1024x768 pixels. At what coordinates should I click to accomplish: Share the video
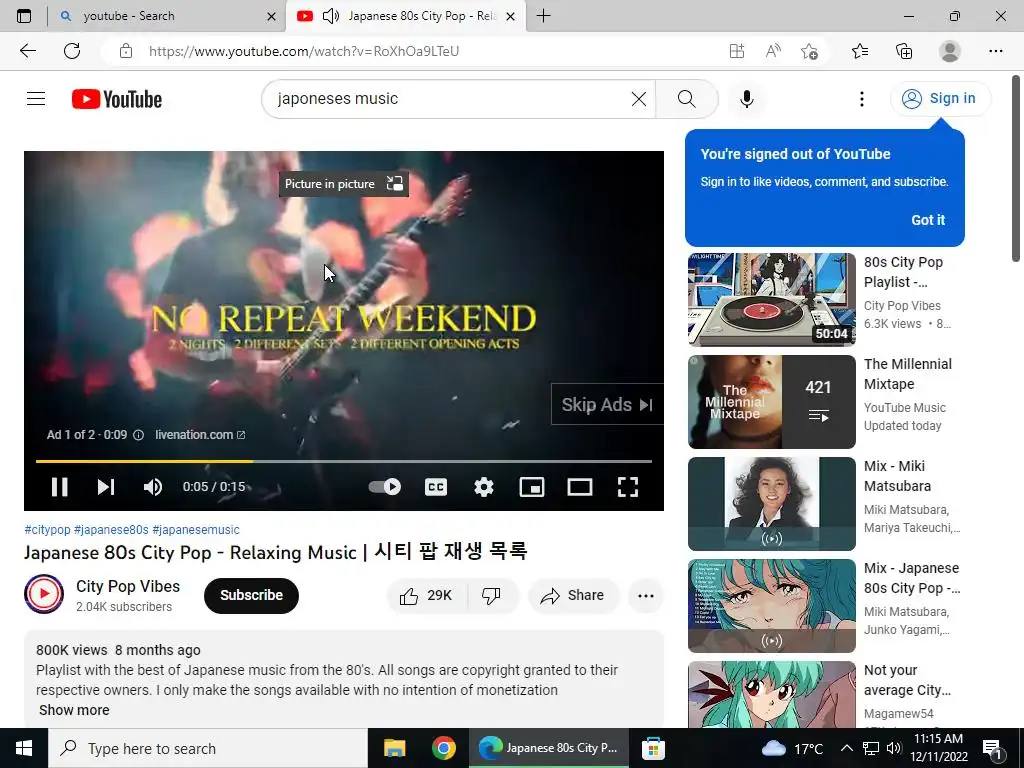point(573,596)
